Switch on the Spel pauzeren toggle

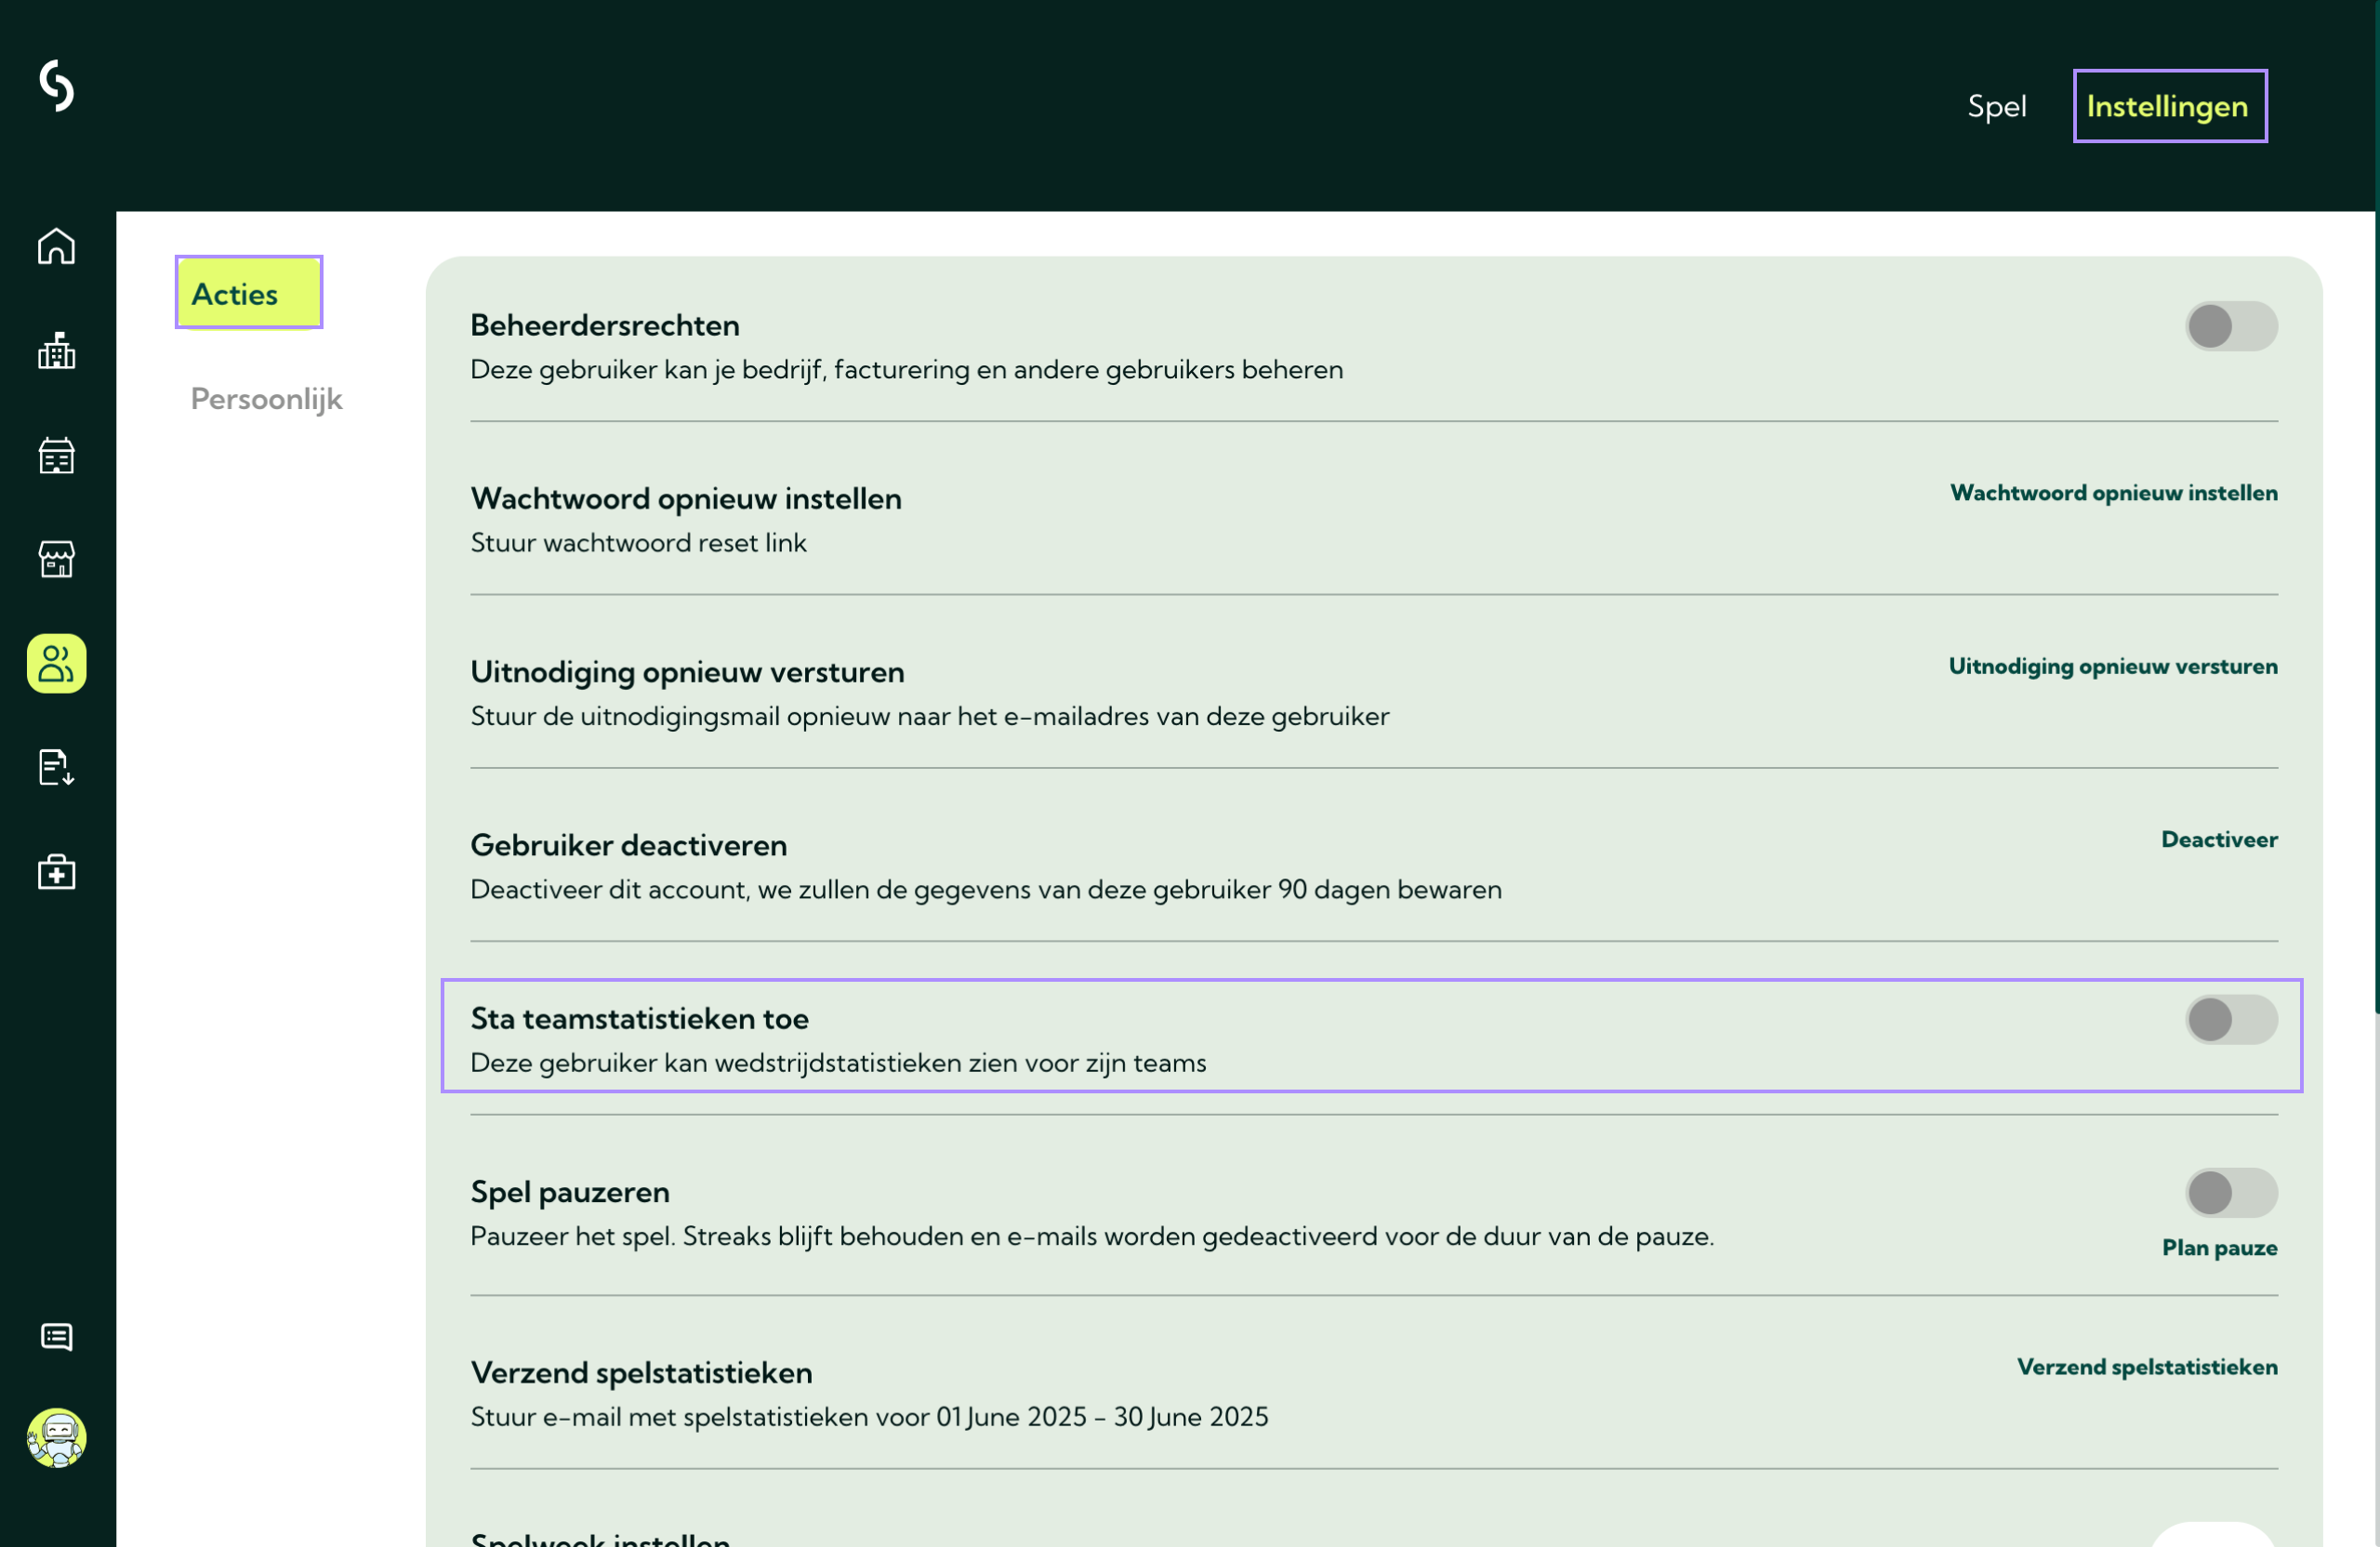click(x=2230, y=1193)
